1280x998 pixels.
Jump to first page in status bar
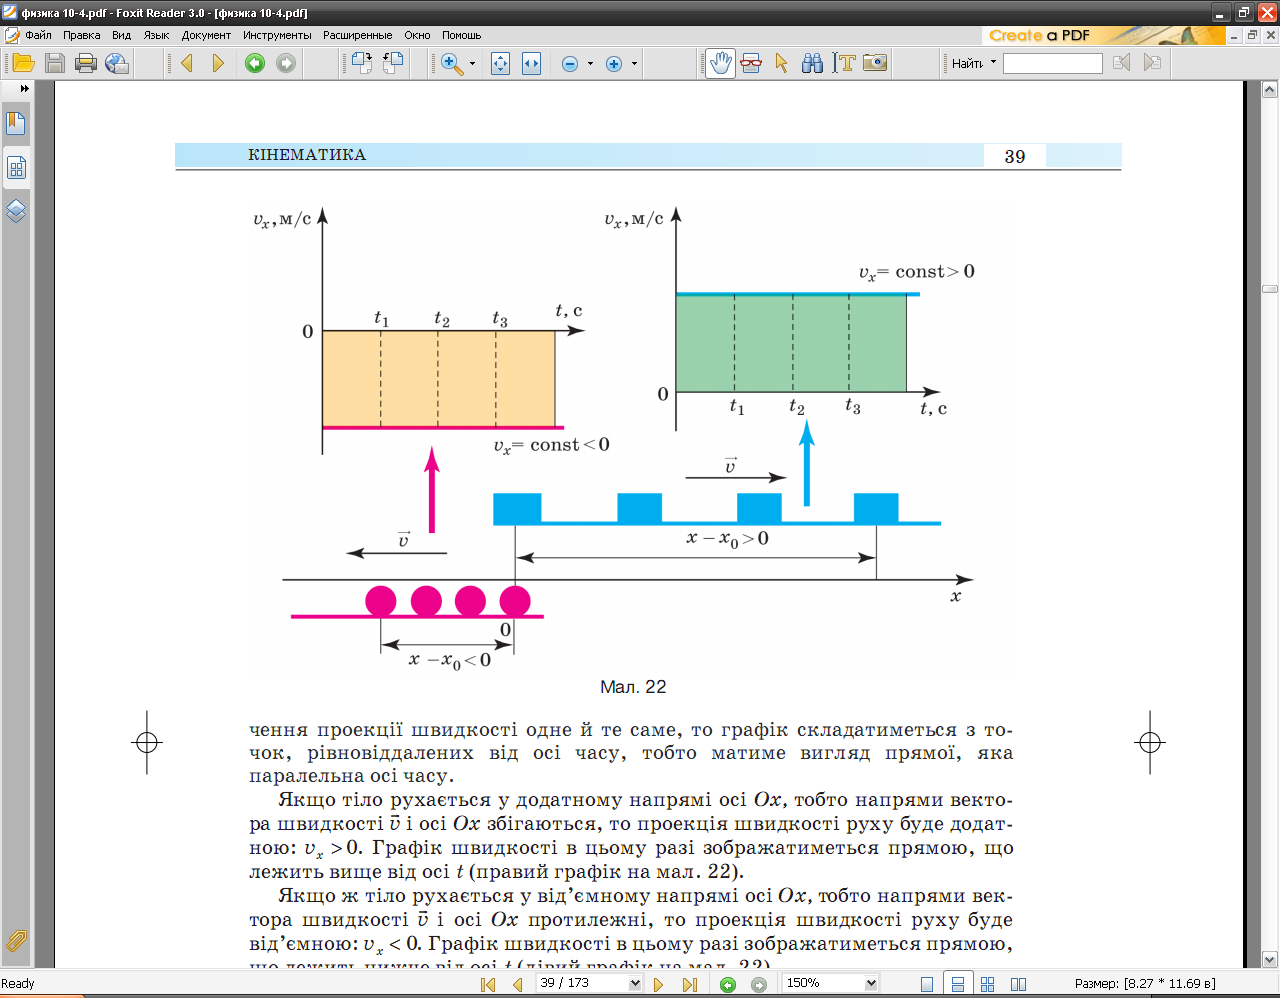coord(488,984)
